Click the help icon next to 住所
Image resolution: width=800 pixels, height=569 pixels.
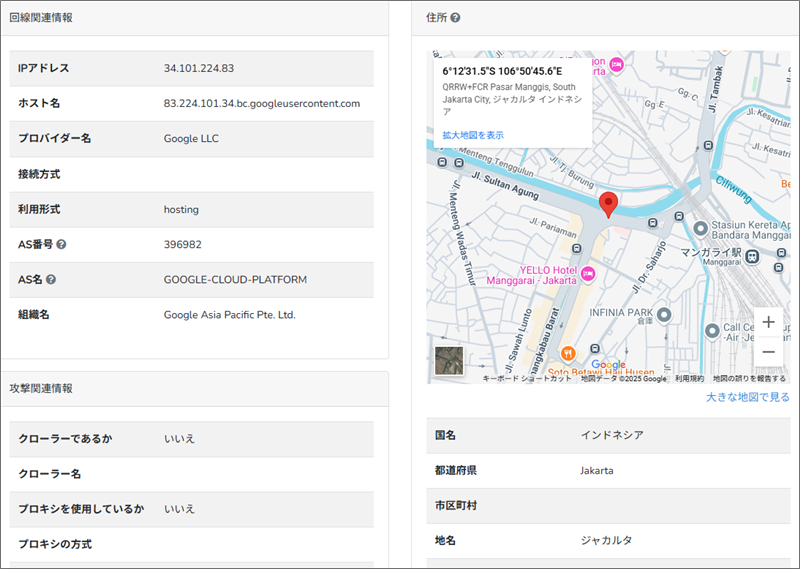[x=455, y=18]
